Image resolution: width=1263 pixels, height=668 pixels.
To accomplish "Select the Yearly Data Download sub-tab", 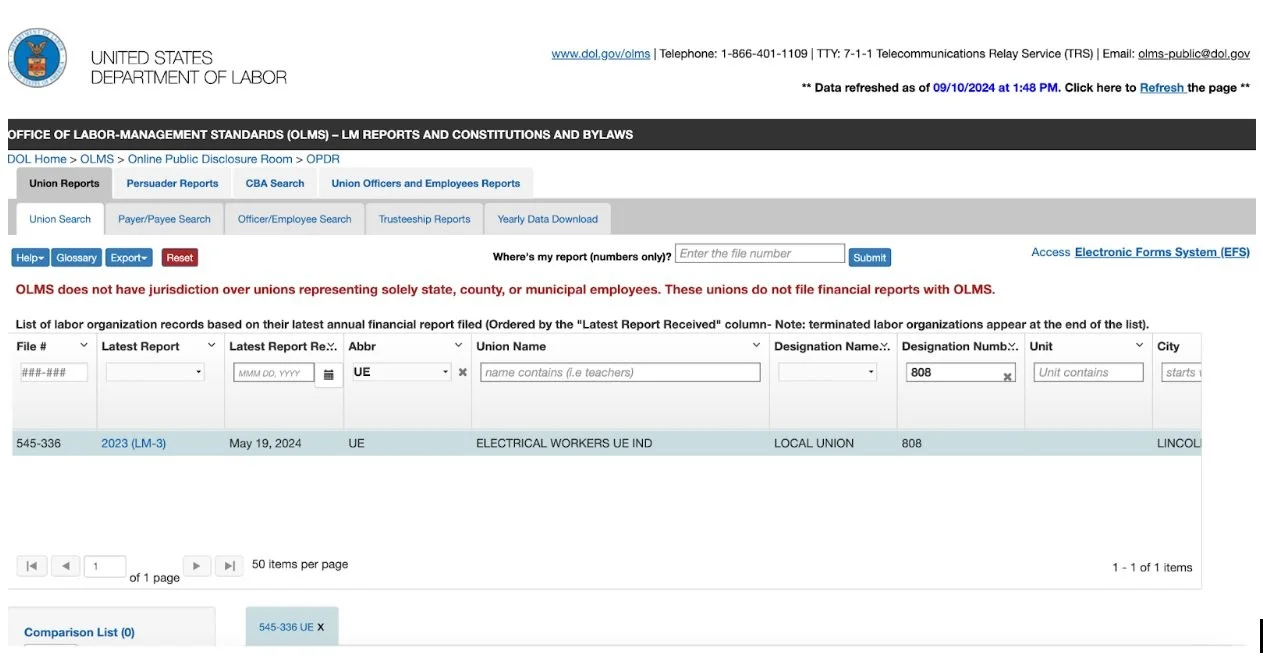I will [547, 219].
